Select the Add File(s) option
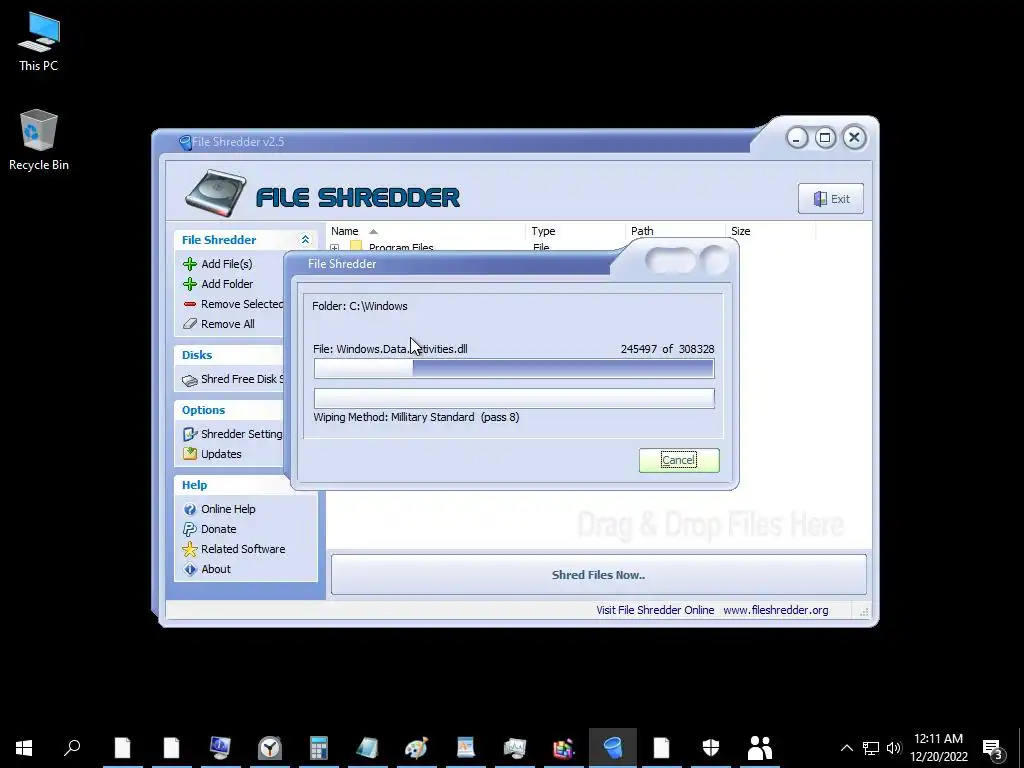 pyautogui.click(x=227, y=264)
